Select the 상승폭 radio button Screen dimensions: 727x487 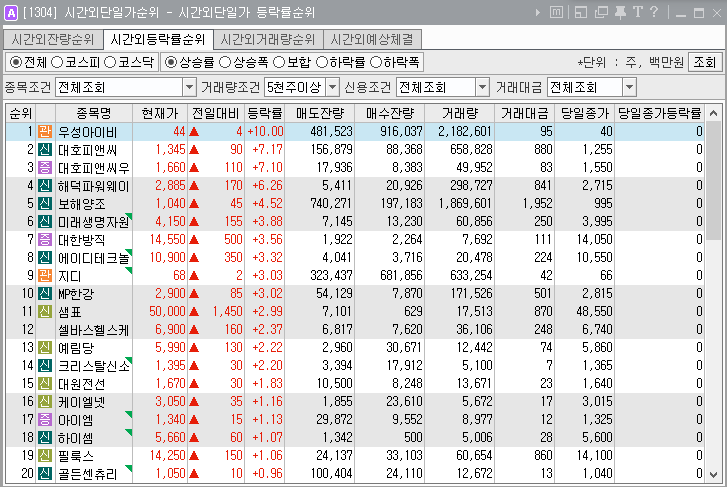click(225, 62)
